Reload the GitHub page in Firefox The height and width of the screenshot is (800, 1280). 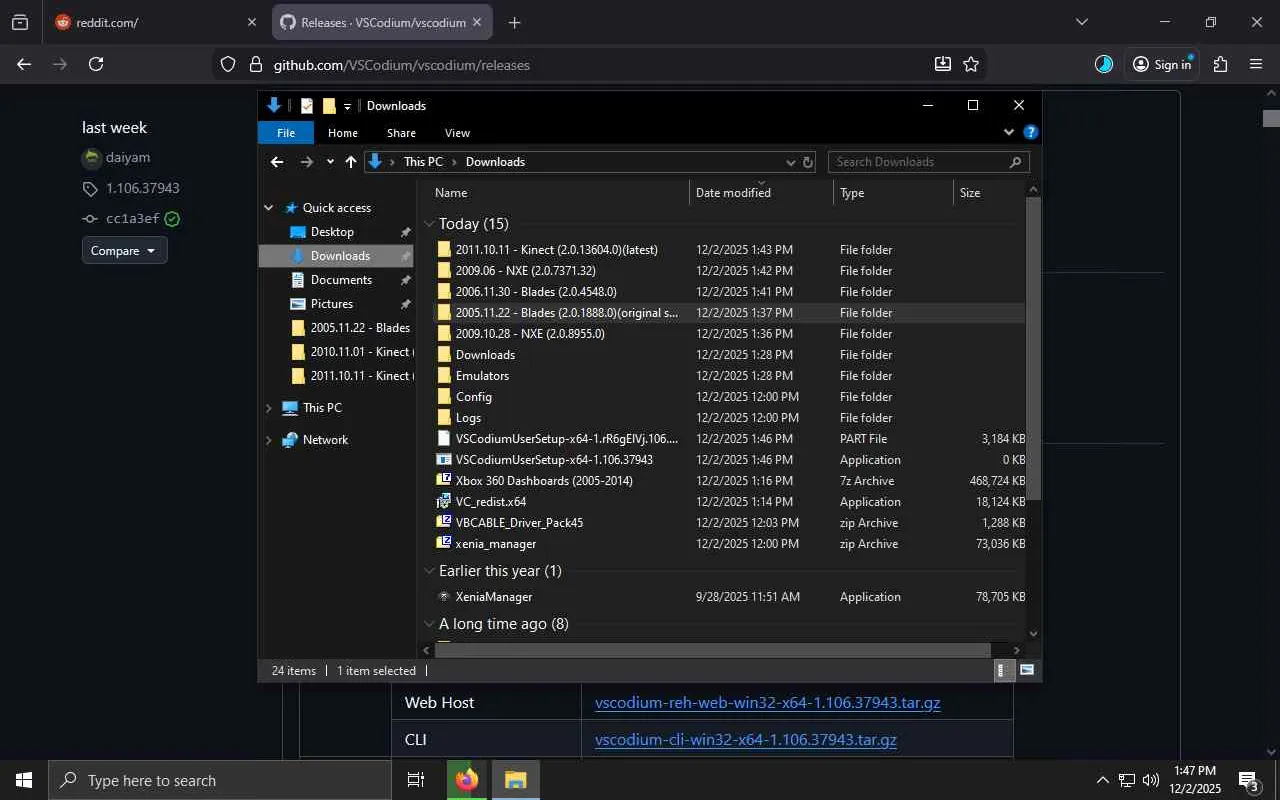click(x=96, y=64)
